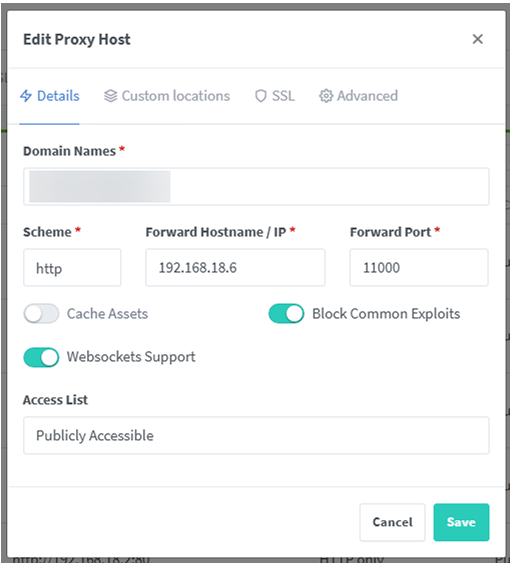Click the stacked layers icon for Custom locations
Image resolution: width=512 pixels, height=566 pixels.
click(110, 96)
